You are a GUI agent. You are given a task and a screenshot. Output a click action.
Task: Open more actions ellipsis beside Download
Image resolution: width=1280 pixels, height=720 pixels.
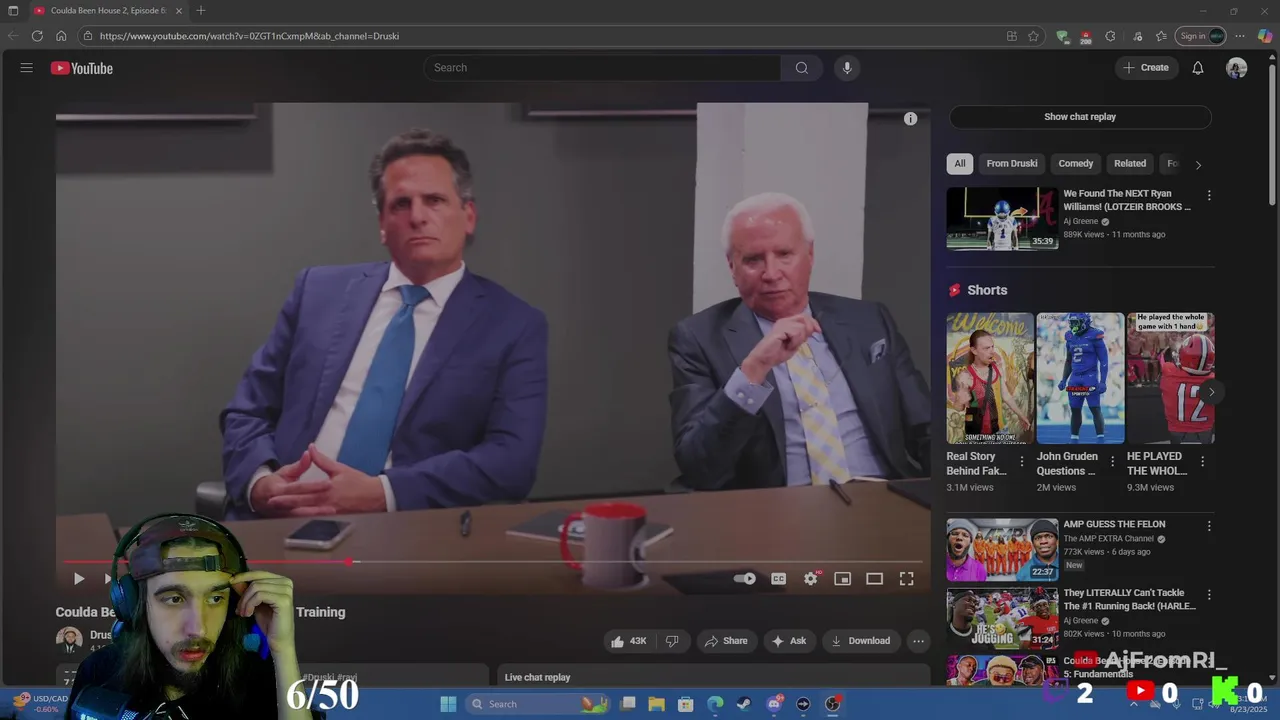[x=918, y=641]
